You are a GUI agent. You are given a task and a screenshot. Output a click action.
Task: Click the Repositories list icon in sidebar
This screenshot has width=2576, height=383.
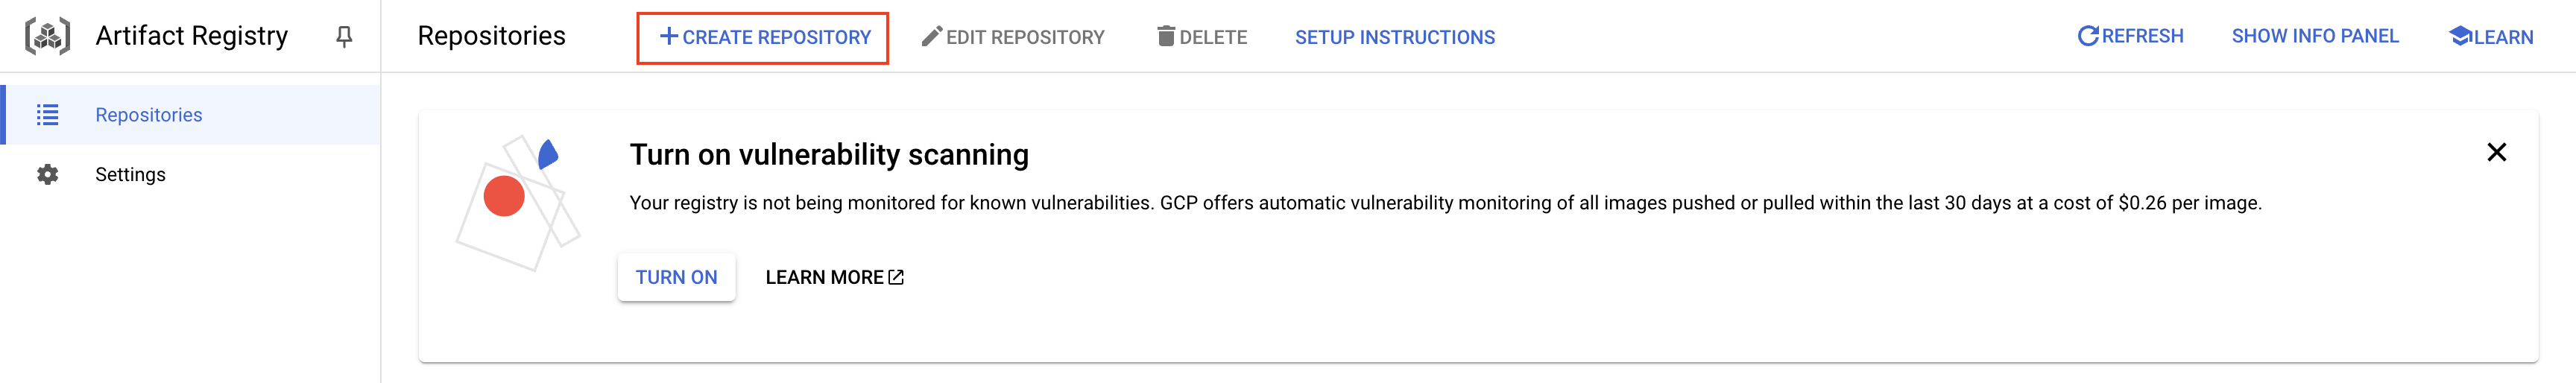[47, 115]
